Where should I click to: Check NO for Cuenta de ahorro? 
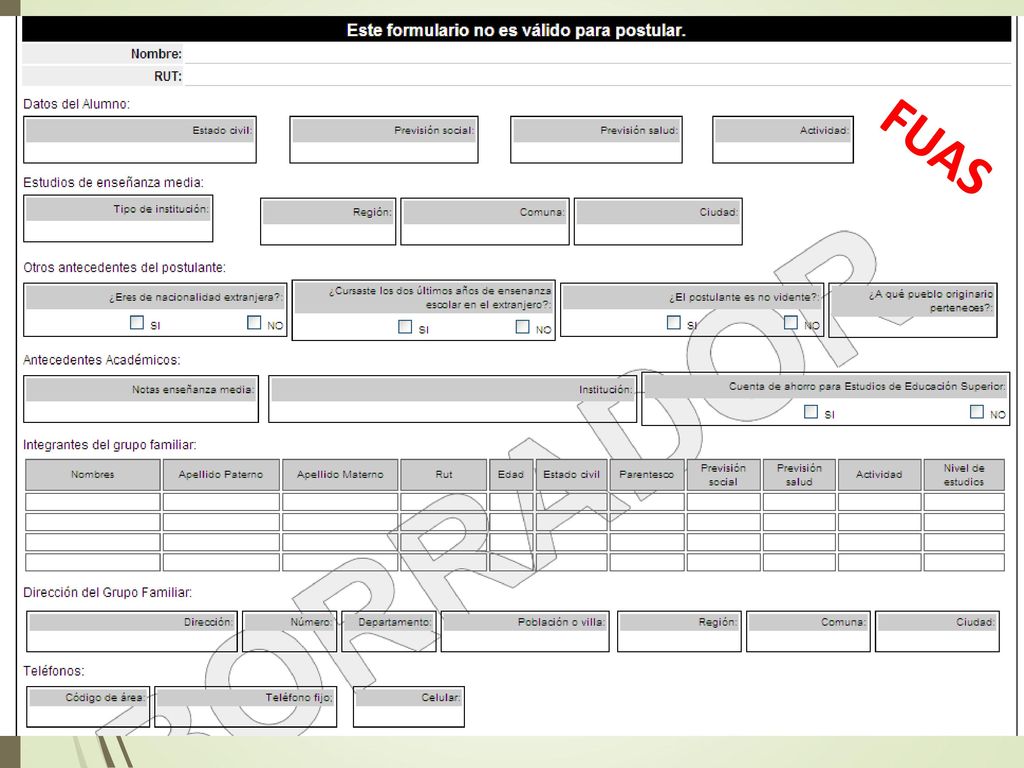[977, 411]
